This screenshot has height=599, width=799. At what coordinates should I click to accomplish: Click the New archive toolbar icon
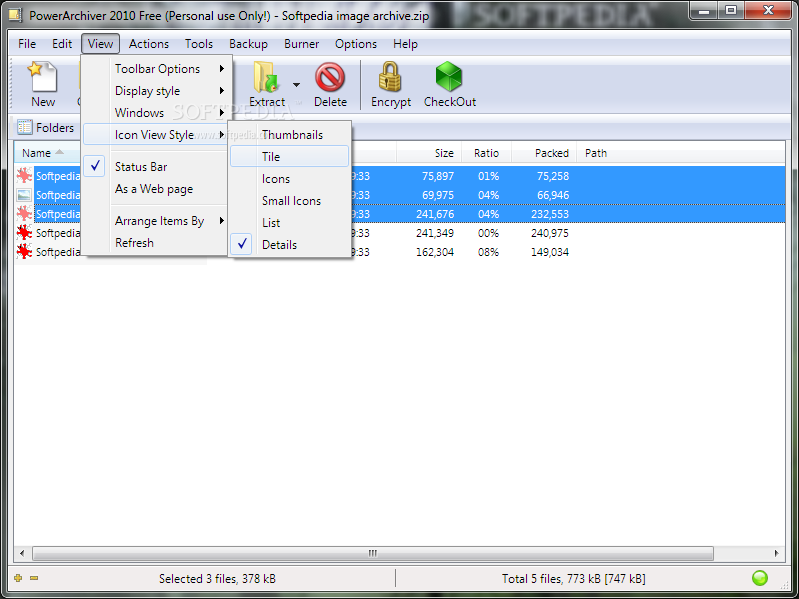43,77
